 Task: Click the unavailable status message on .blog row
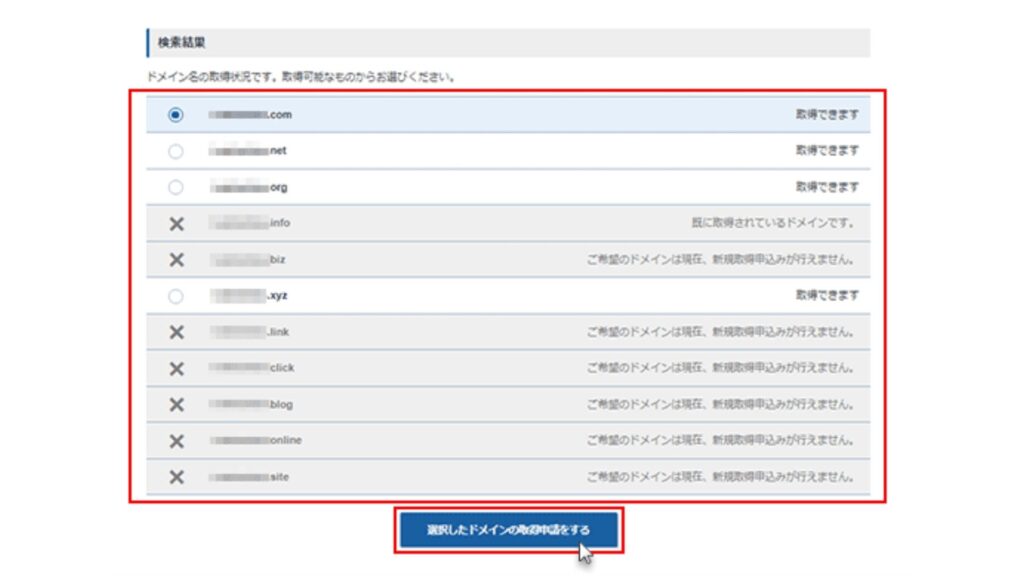tap(720, 405)
